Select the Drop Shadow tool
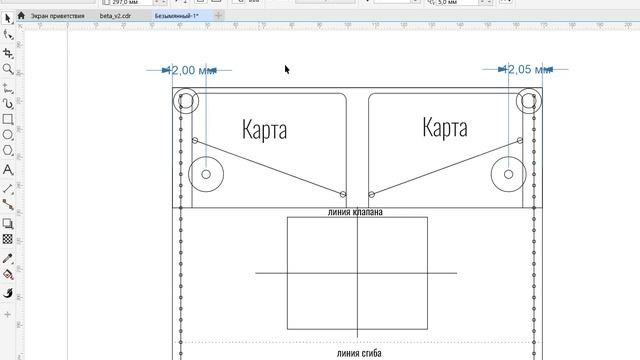Viewport: 640px width, 360px height. (x=7, y=223)
